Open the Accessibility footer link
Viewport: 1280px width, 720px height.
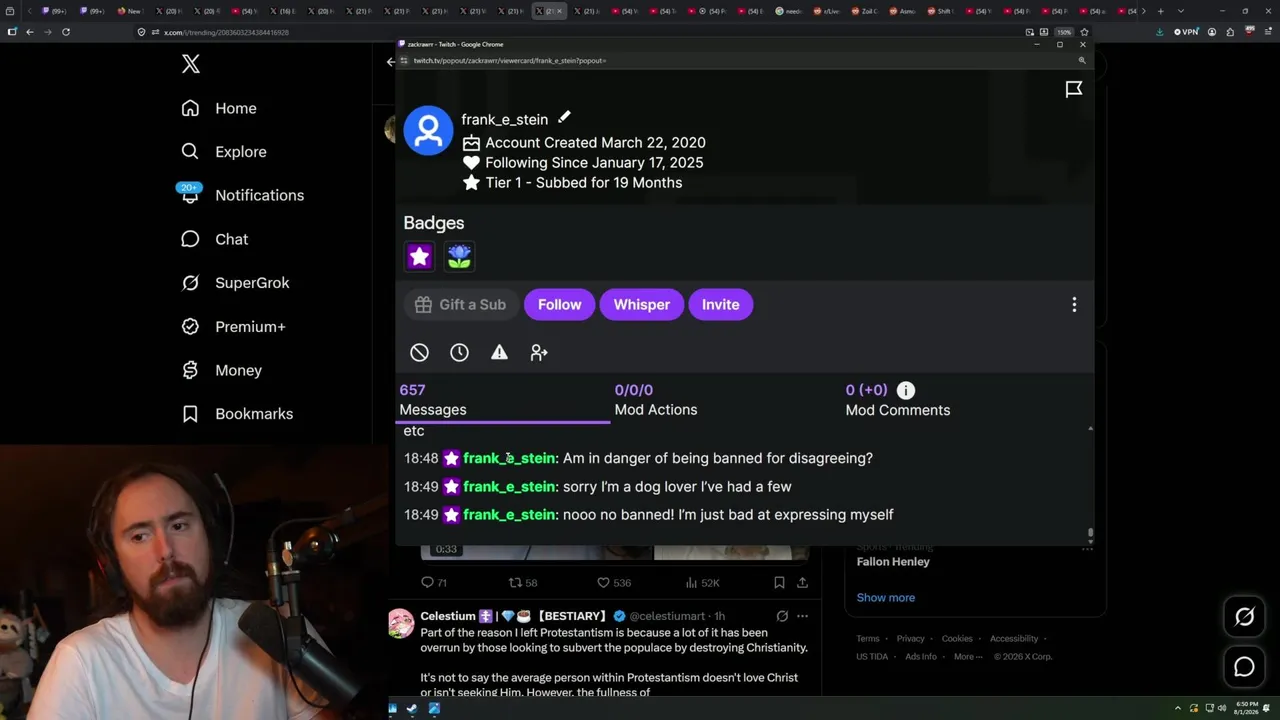[1014, 639]
